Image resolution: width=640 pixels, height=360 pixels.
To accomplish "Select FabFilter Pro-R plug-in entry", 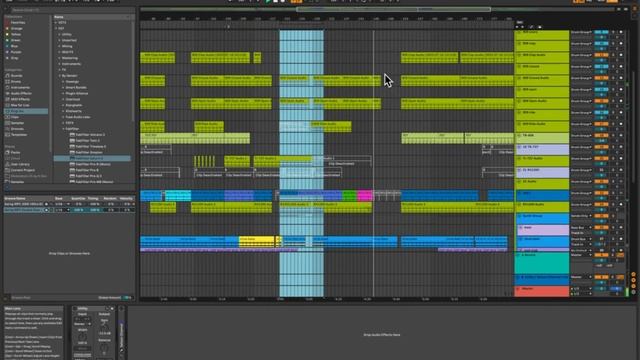I will (x=87, y=170).
